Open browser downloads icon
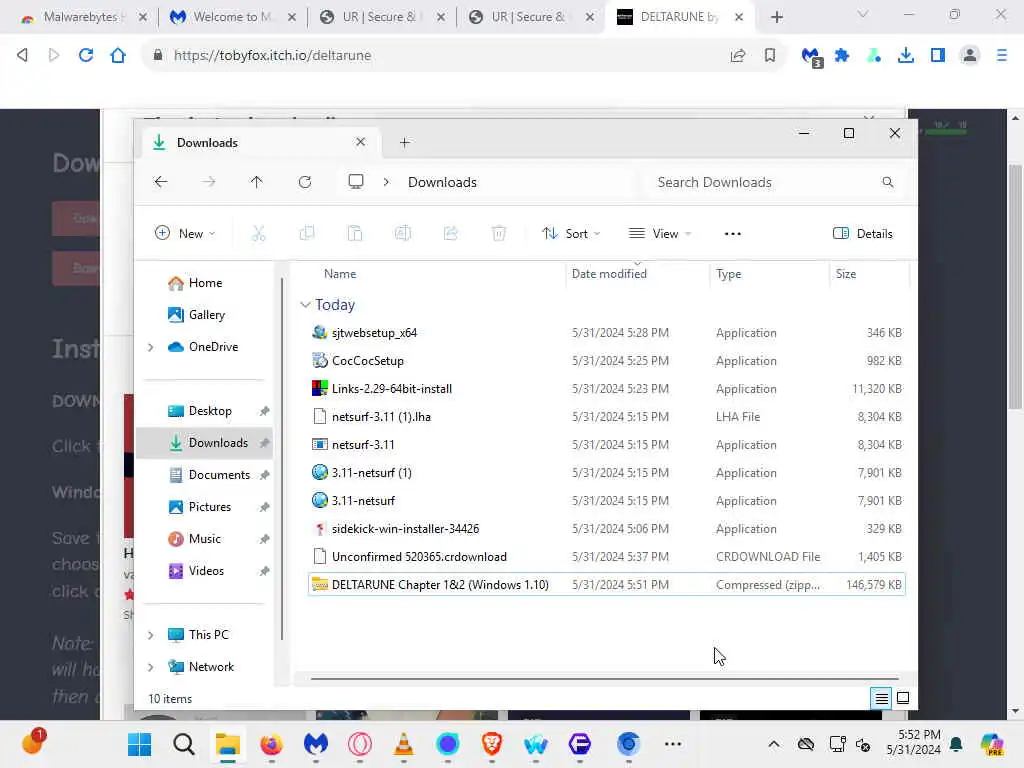The height and width of the screenshot is (768, 1024). coord(906,56)
